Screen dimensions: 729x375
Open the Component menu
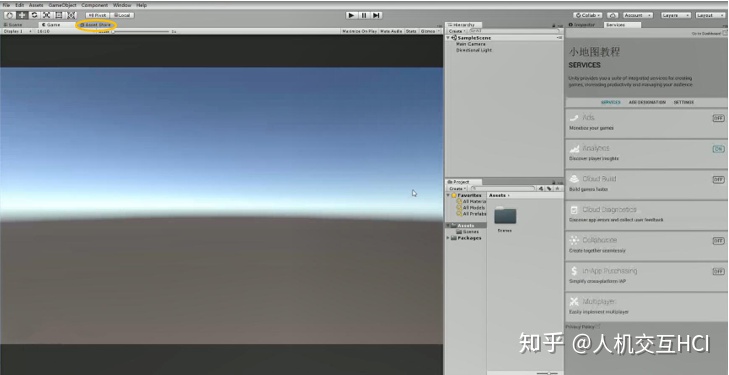[95, 5]
